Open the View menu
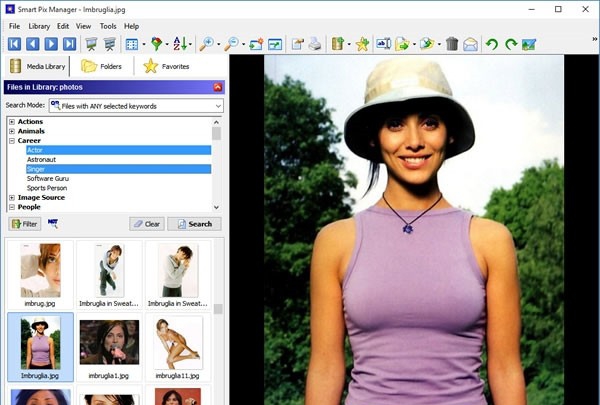The width and height of the screenshot is (600, 405). pyautogui.click(x=83, y=26)
